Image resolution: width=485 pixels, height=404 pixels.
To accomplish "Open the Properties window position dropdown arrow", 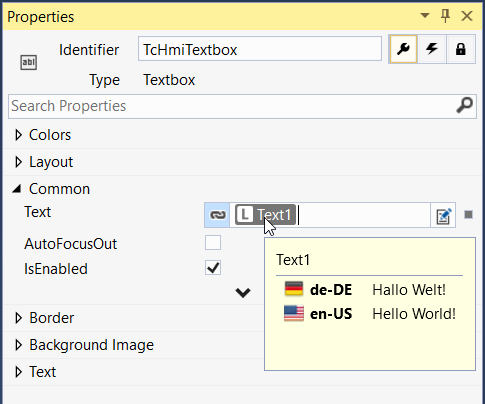I will [425, 15].
